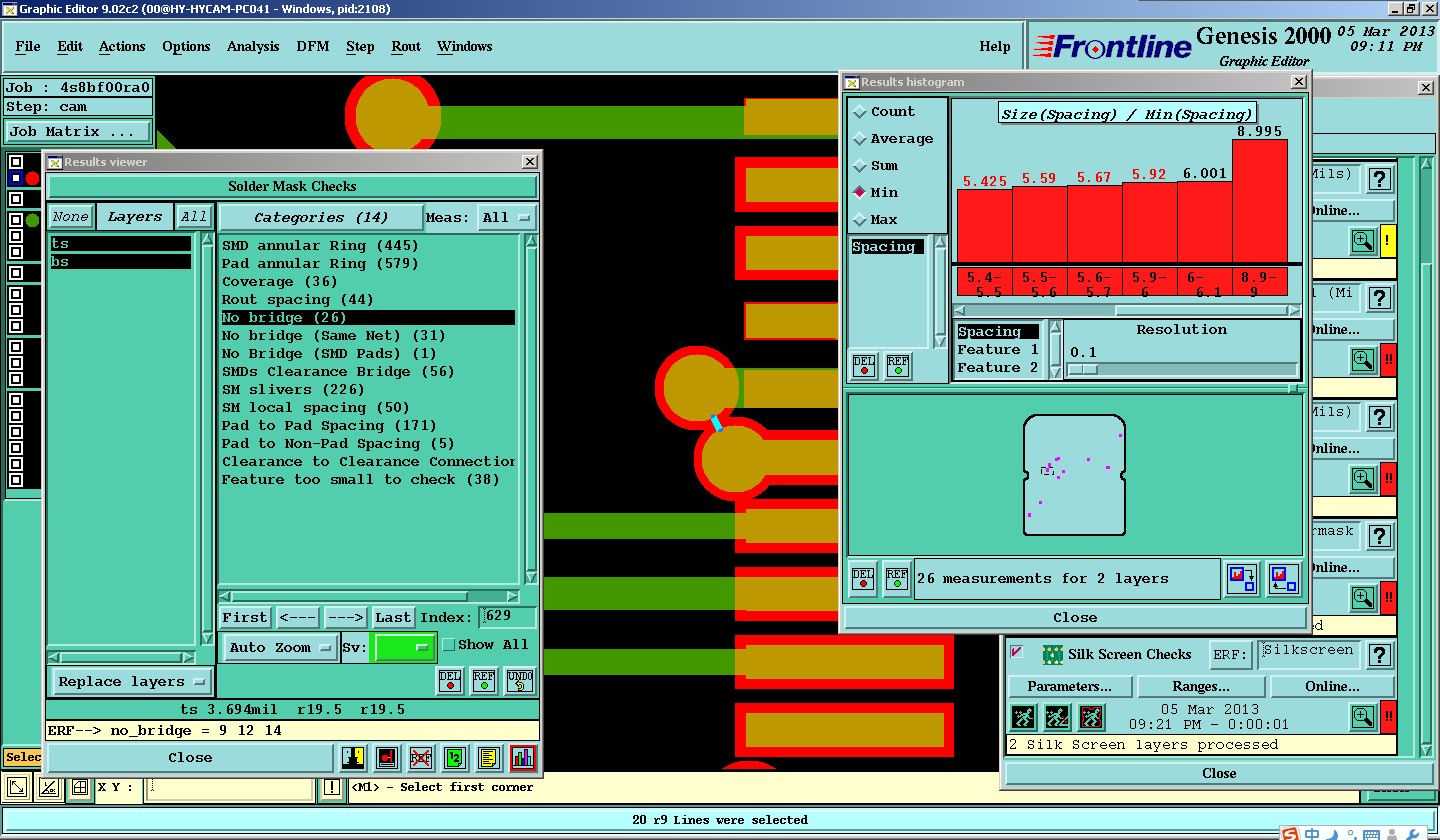Open the Auto Zoom dropdown
The image size is (1440, 840).
click(x=280, y=648)
